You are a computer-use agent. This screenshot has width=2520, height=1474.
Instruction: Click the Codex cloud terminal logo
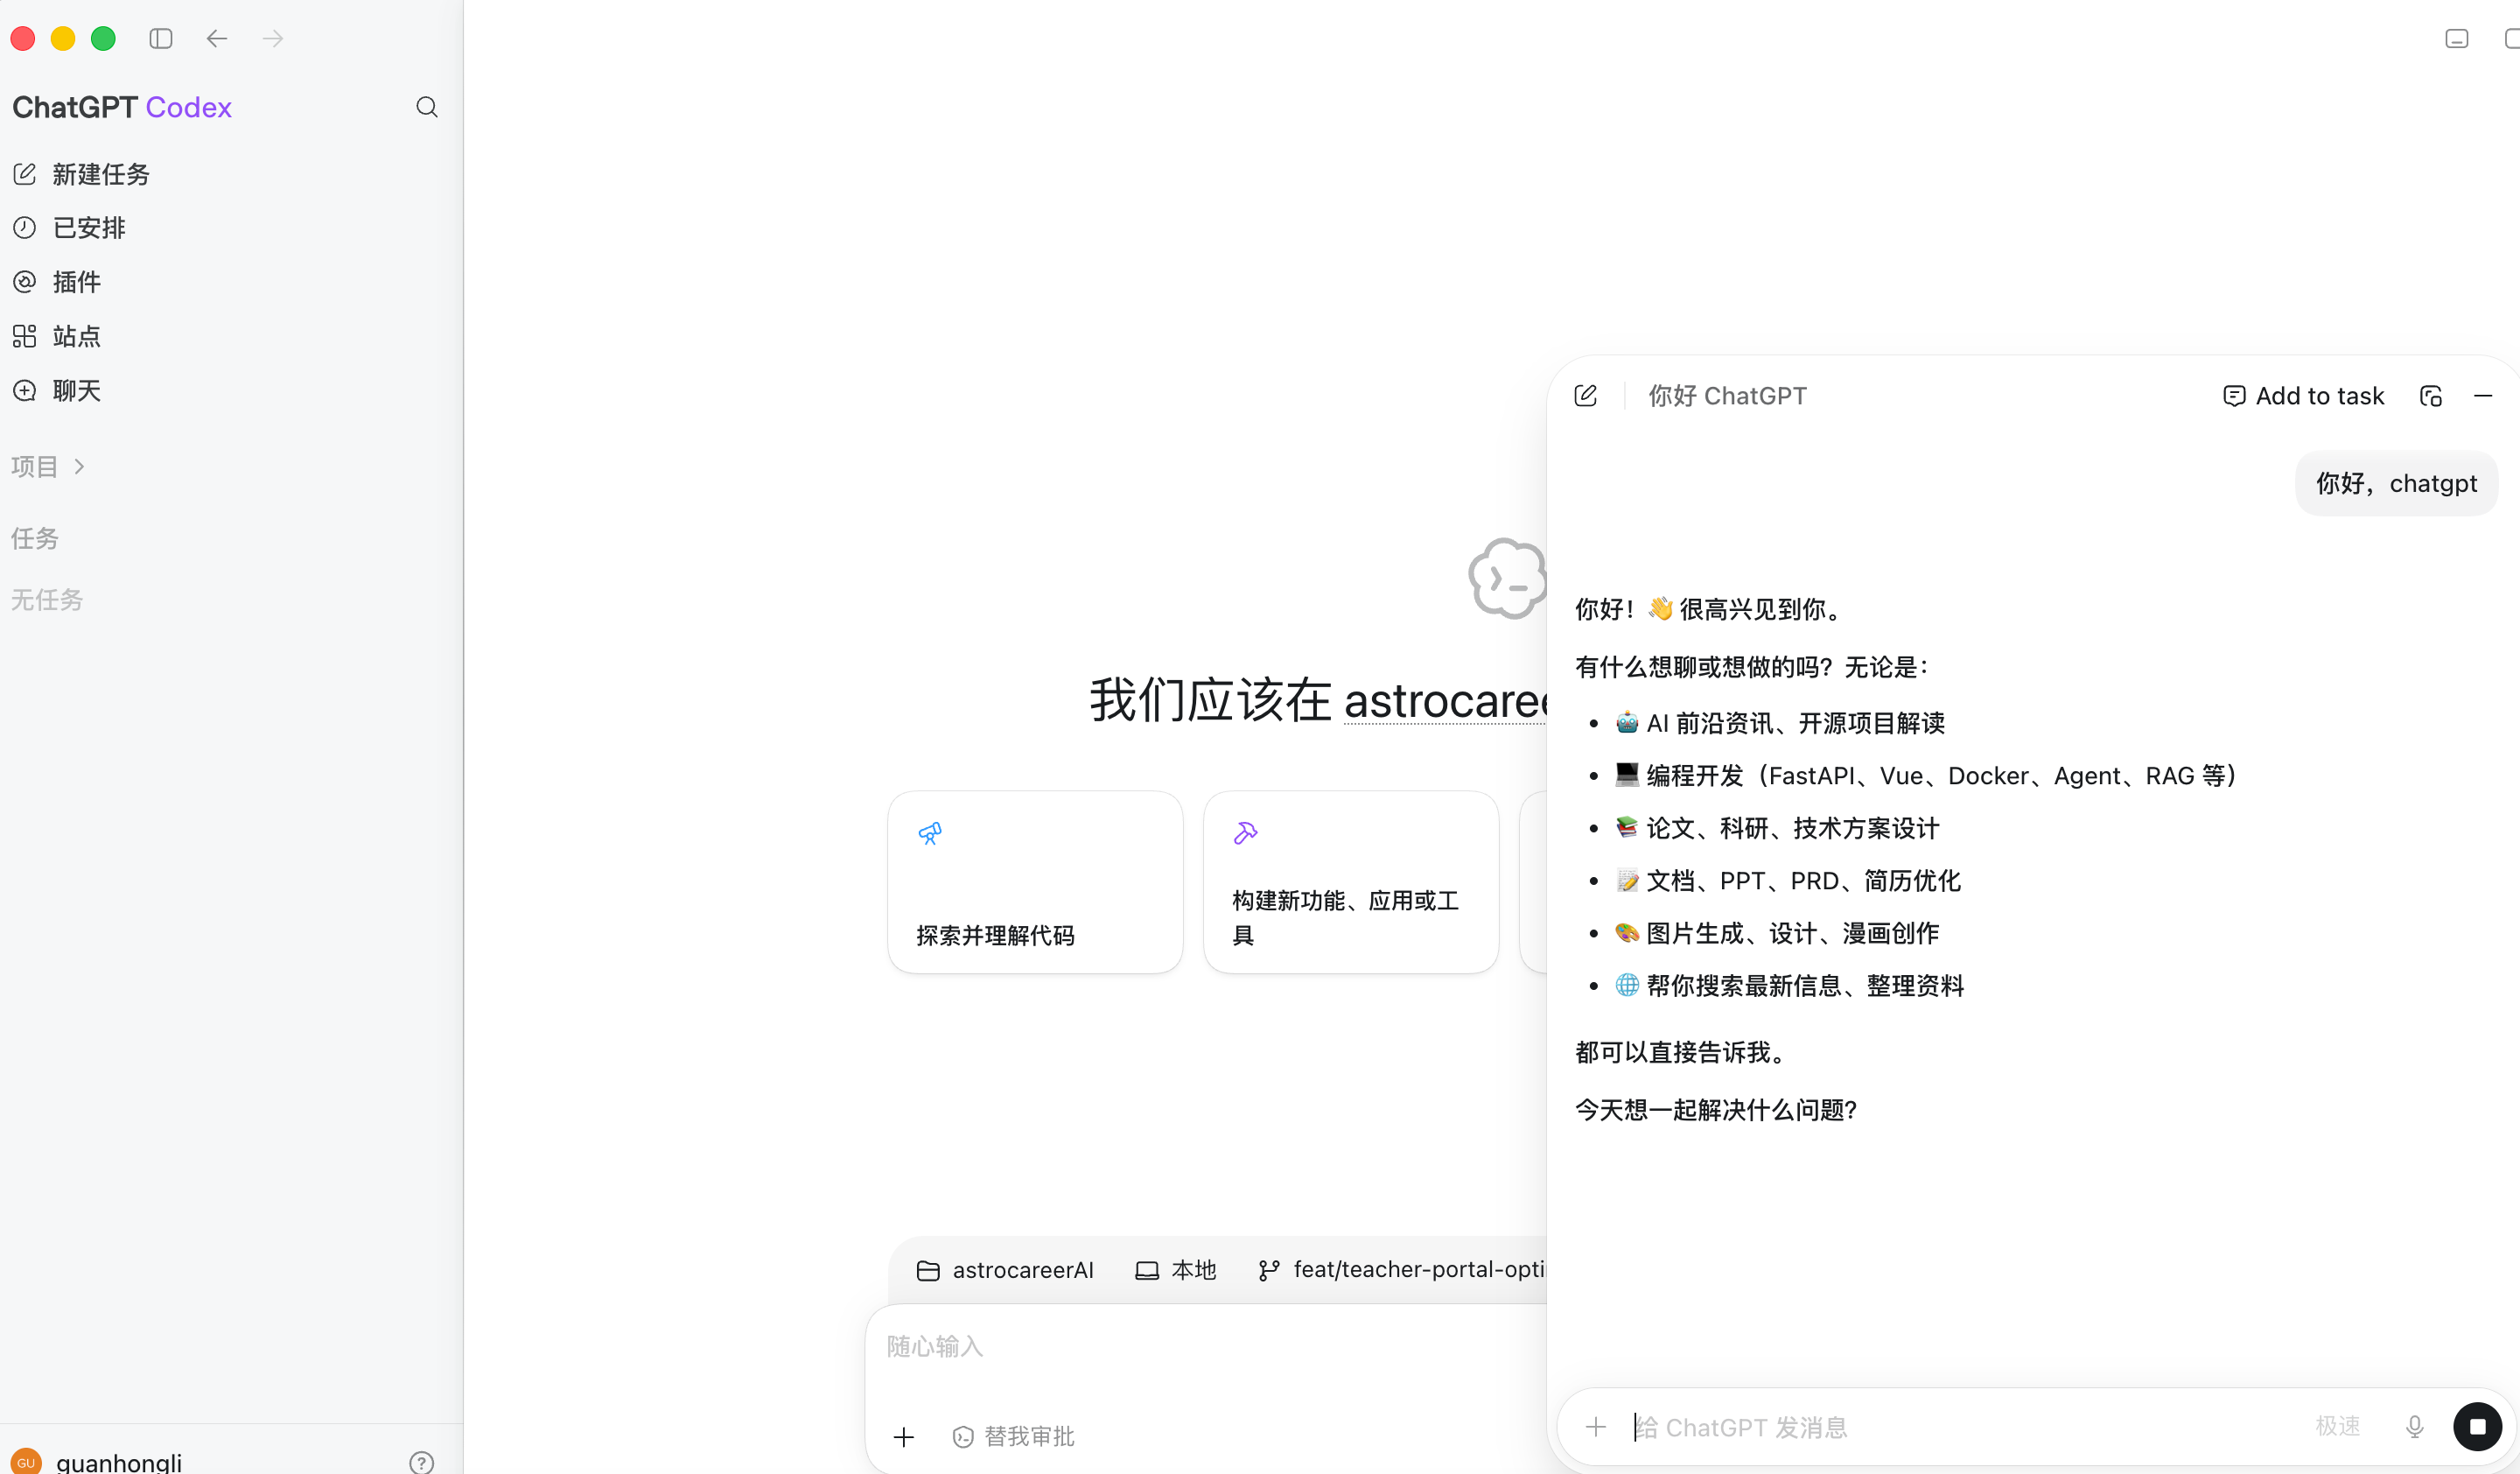1508,578
